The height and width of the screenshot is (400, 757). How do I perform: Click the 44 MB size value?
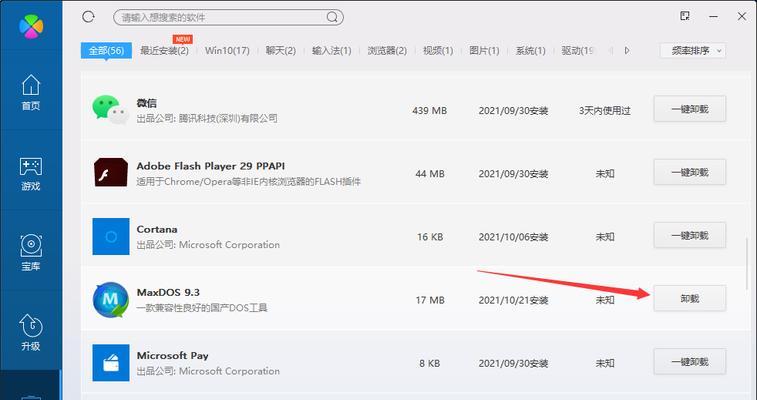pyautogui.click(x=430, y=174)
